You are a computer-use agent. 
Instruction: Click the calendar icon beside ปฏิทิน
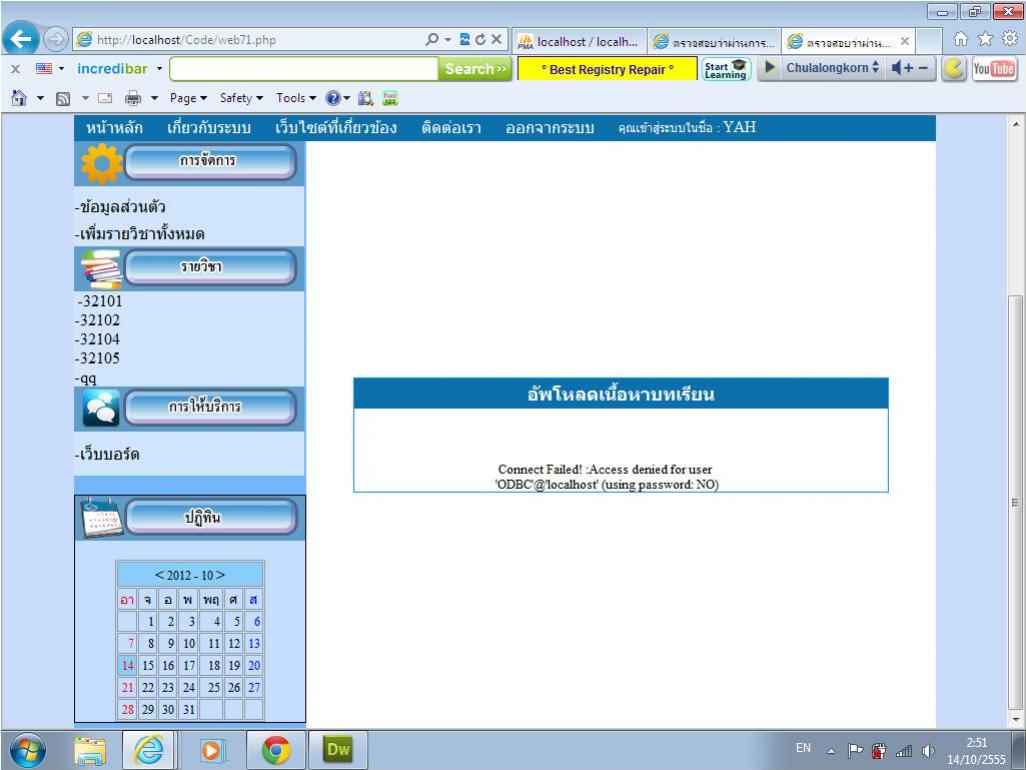point(101,518)
